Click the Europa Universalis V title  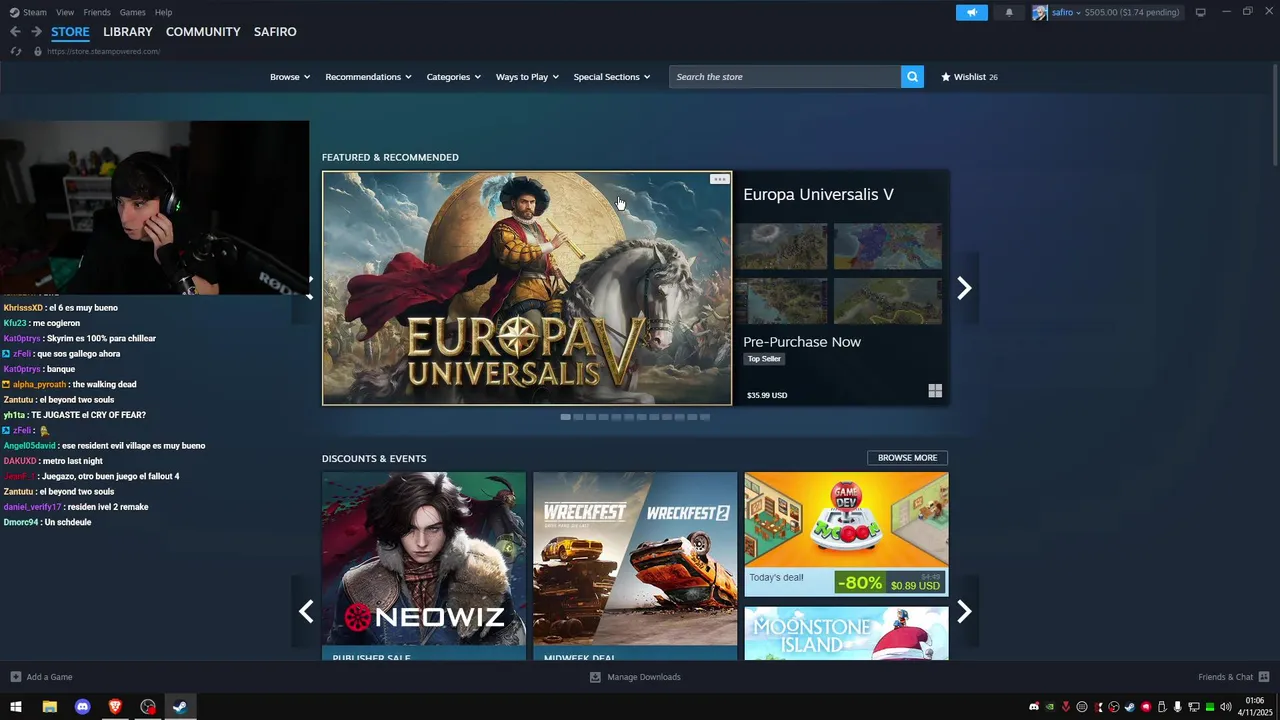818,194
